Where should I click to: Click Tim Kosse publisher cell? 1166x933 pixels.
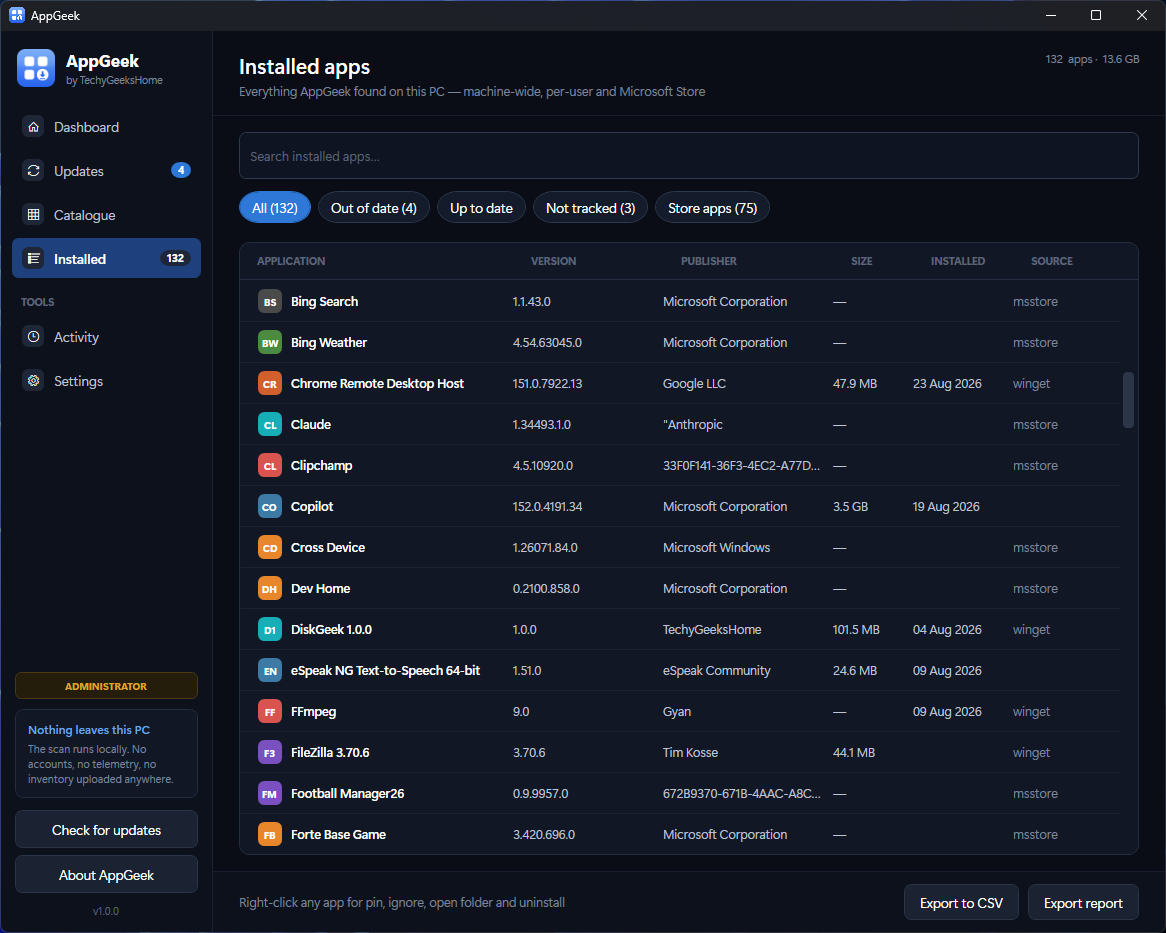(x=690, y=752)
